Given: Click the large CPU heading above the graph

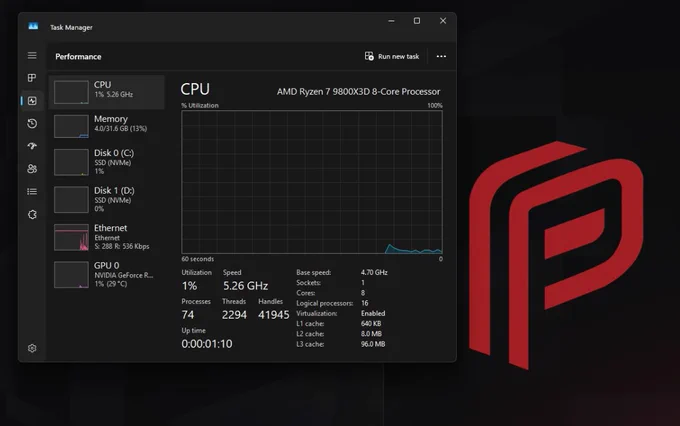Looking at the screenshot, I should (x=195, y=89).
